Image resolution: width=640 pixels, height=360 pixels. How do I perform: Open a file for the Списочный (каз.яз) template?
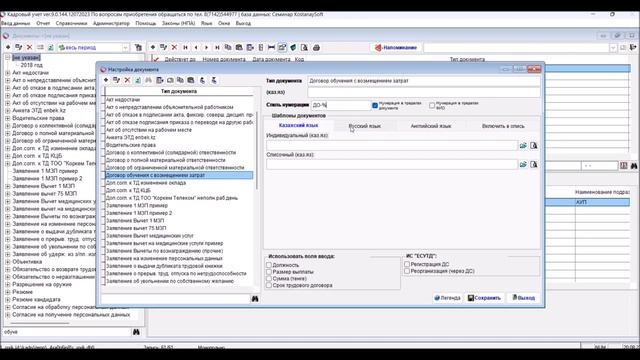523,164
